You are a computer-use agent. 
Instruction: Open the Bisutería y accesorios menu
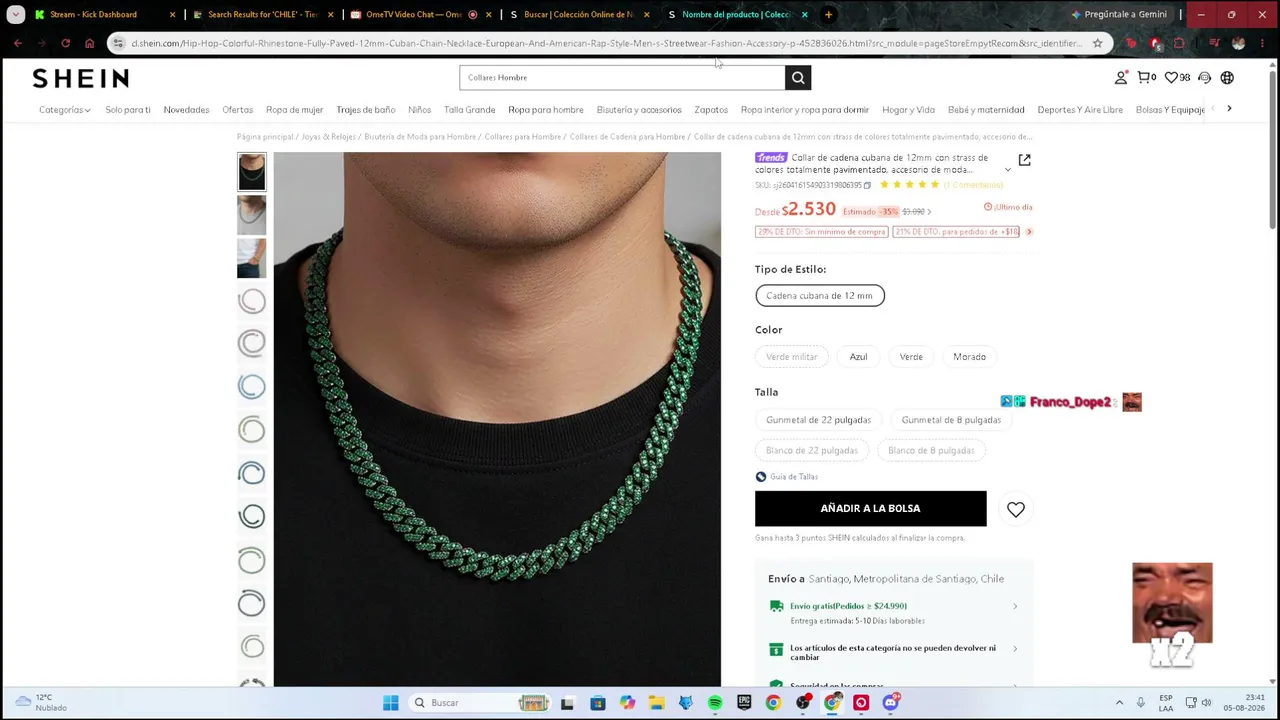(x=639, y=110)
